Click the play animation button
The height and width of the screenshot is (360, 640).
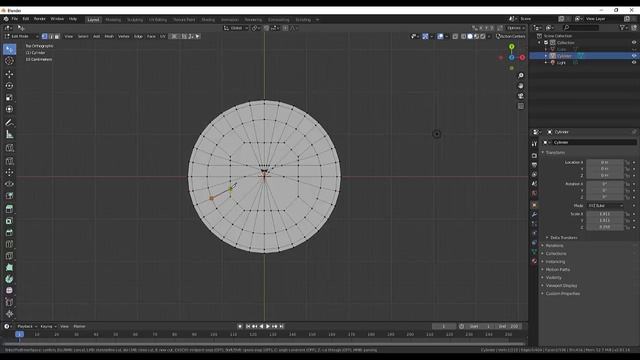click(x=268, y=327)
